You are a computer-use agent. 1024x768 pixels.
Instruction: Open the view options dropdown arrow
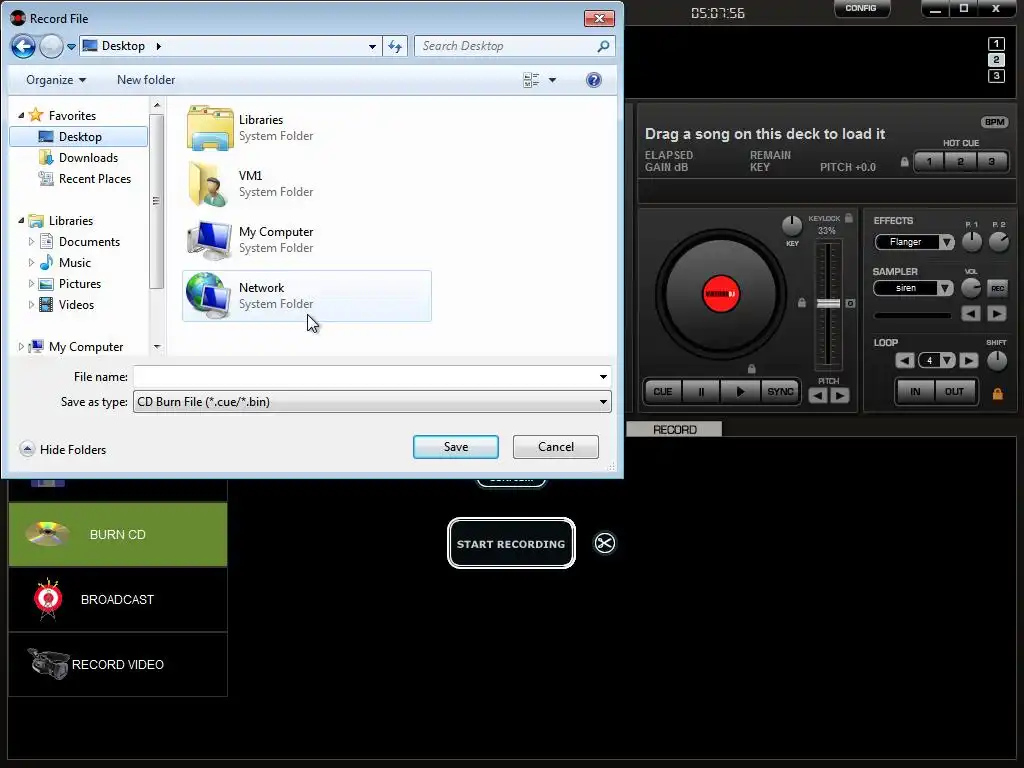[552, 80]
